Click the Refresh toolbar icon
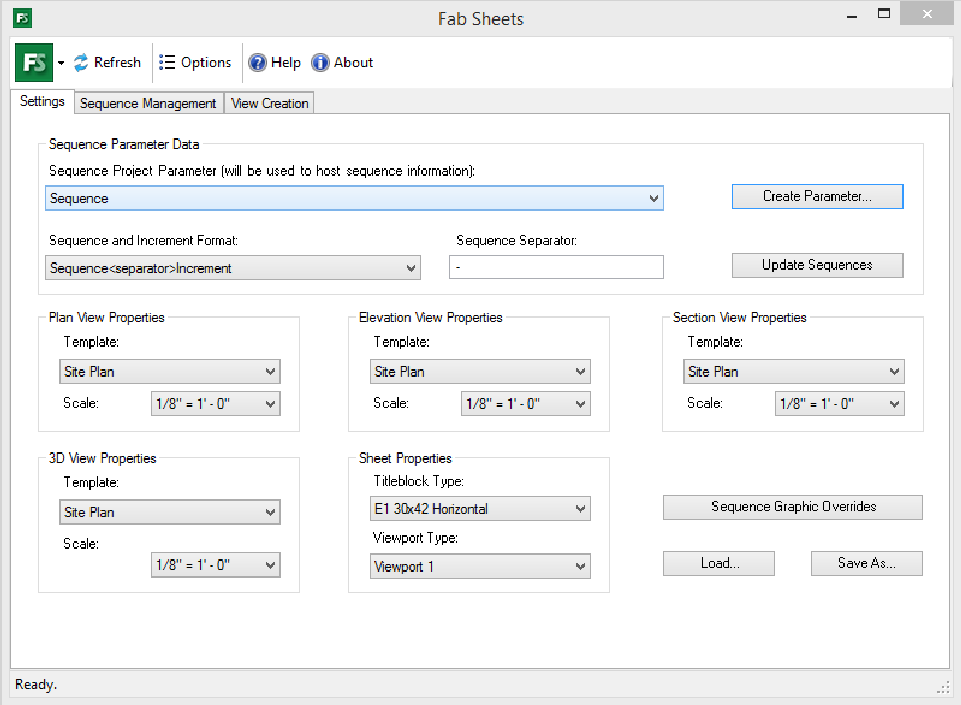961x705 pixels. (82, 63)
